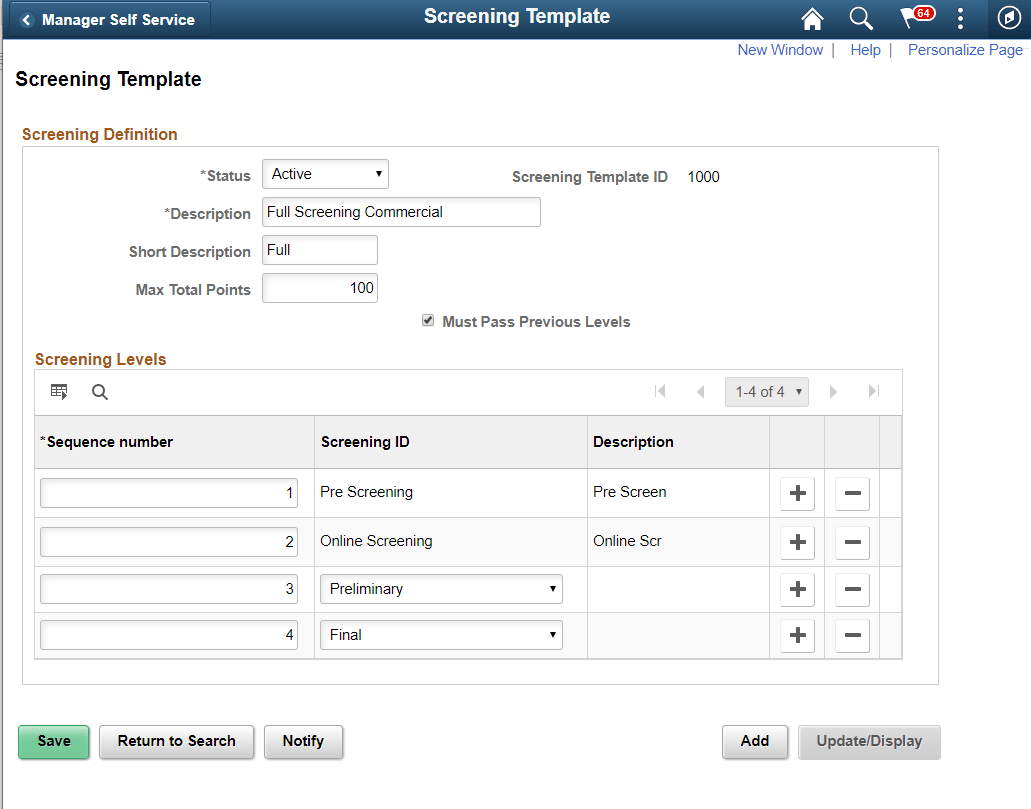
Task: Click the last page arrow in grid navigation
Action: coord(873,391)
